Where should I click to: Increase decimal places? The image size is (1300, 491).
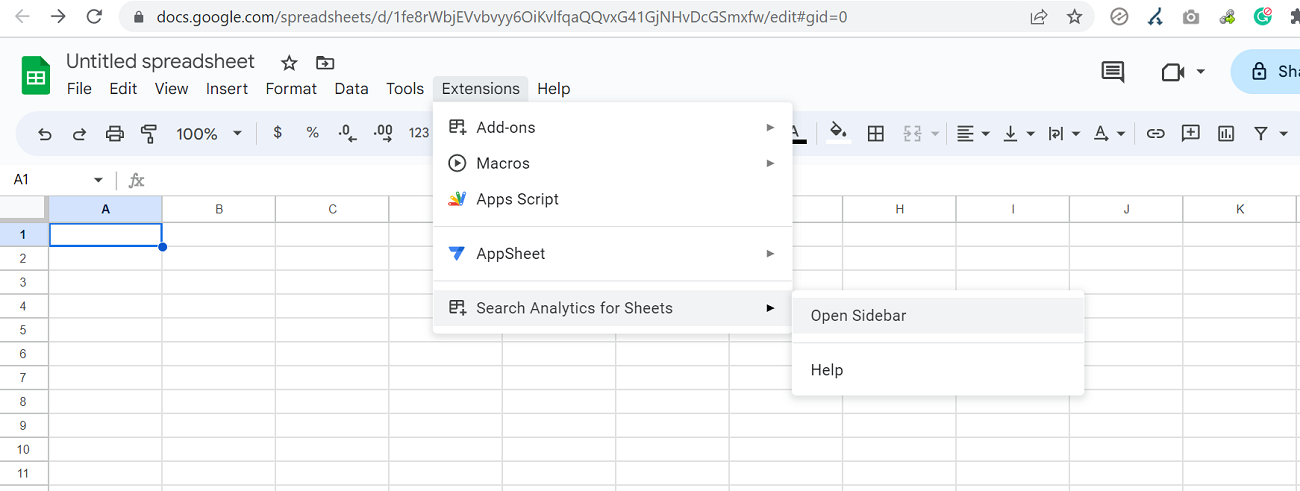click(382, 133)
